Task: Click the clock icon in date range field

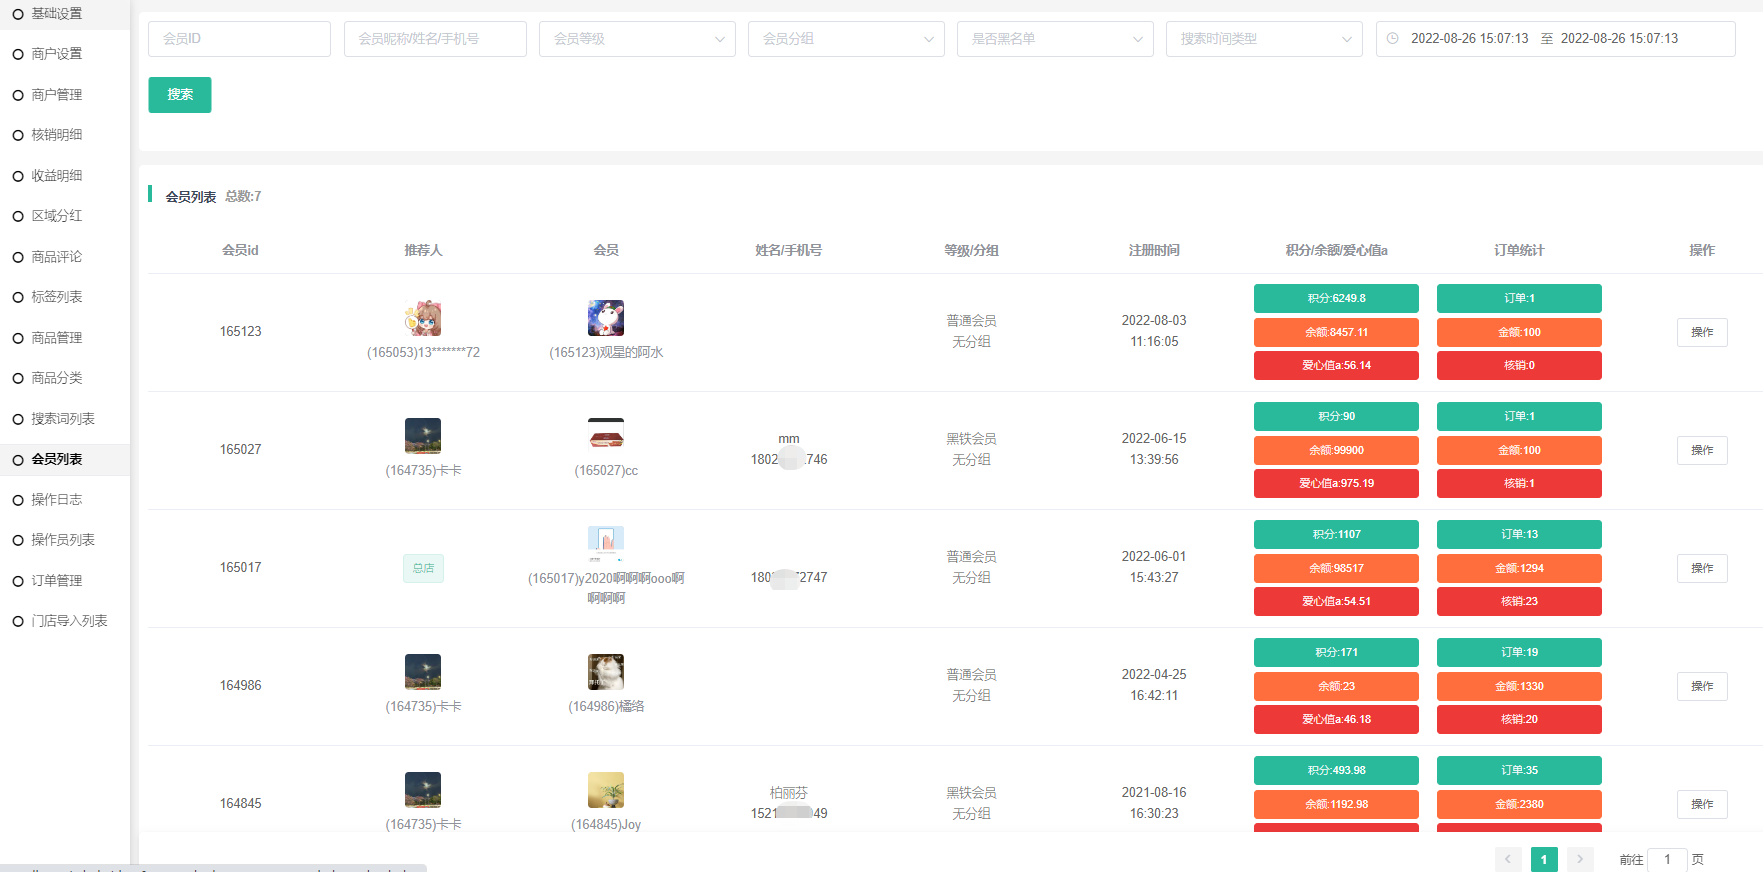Action: 1392,39
